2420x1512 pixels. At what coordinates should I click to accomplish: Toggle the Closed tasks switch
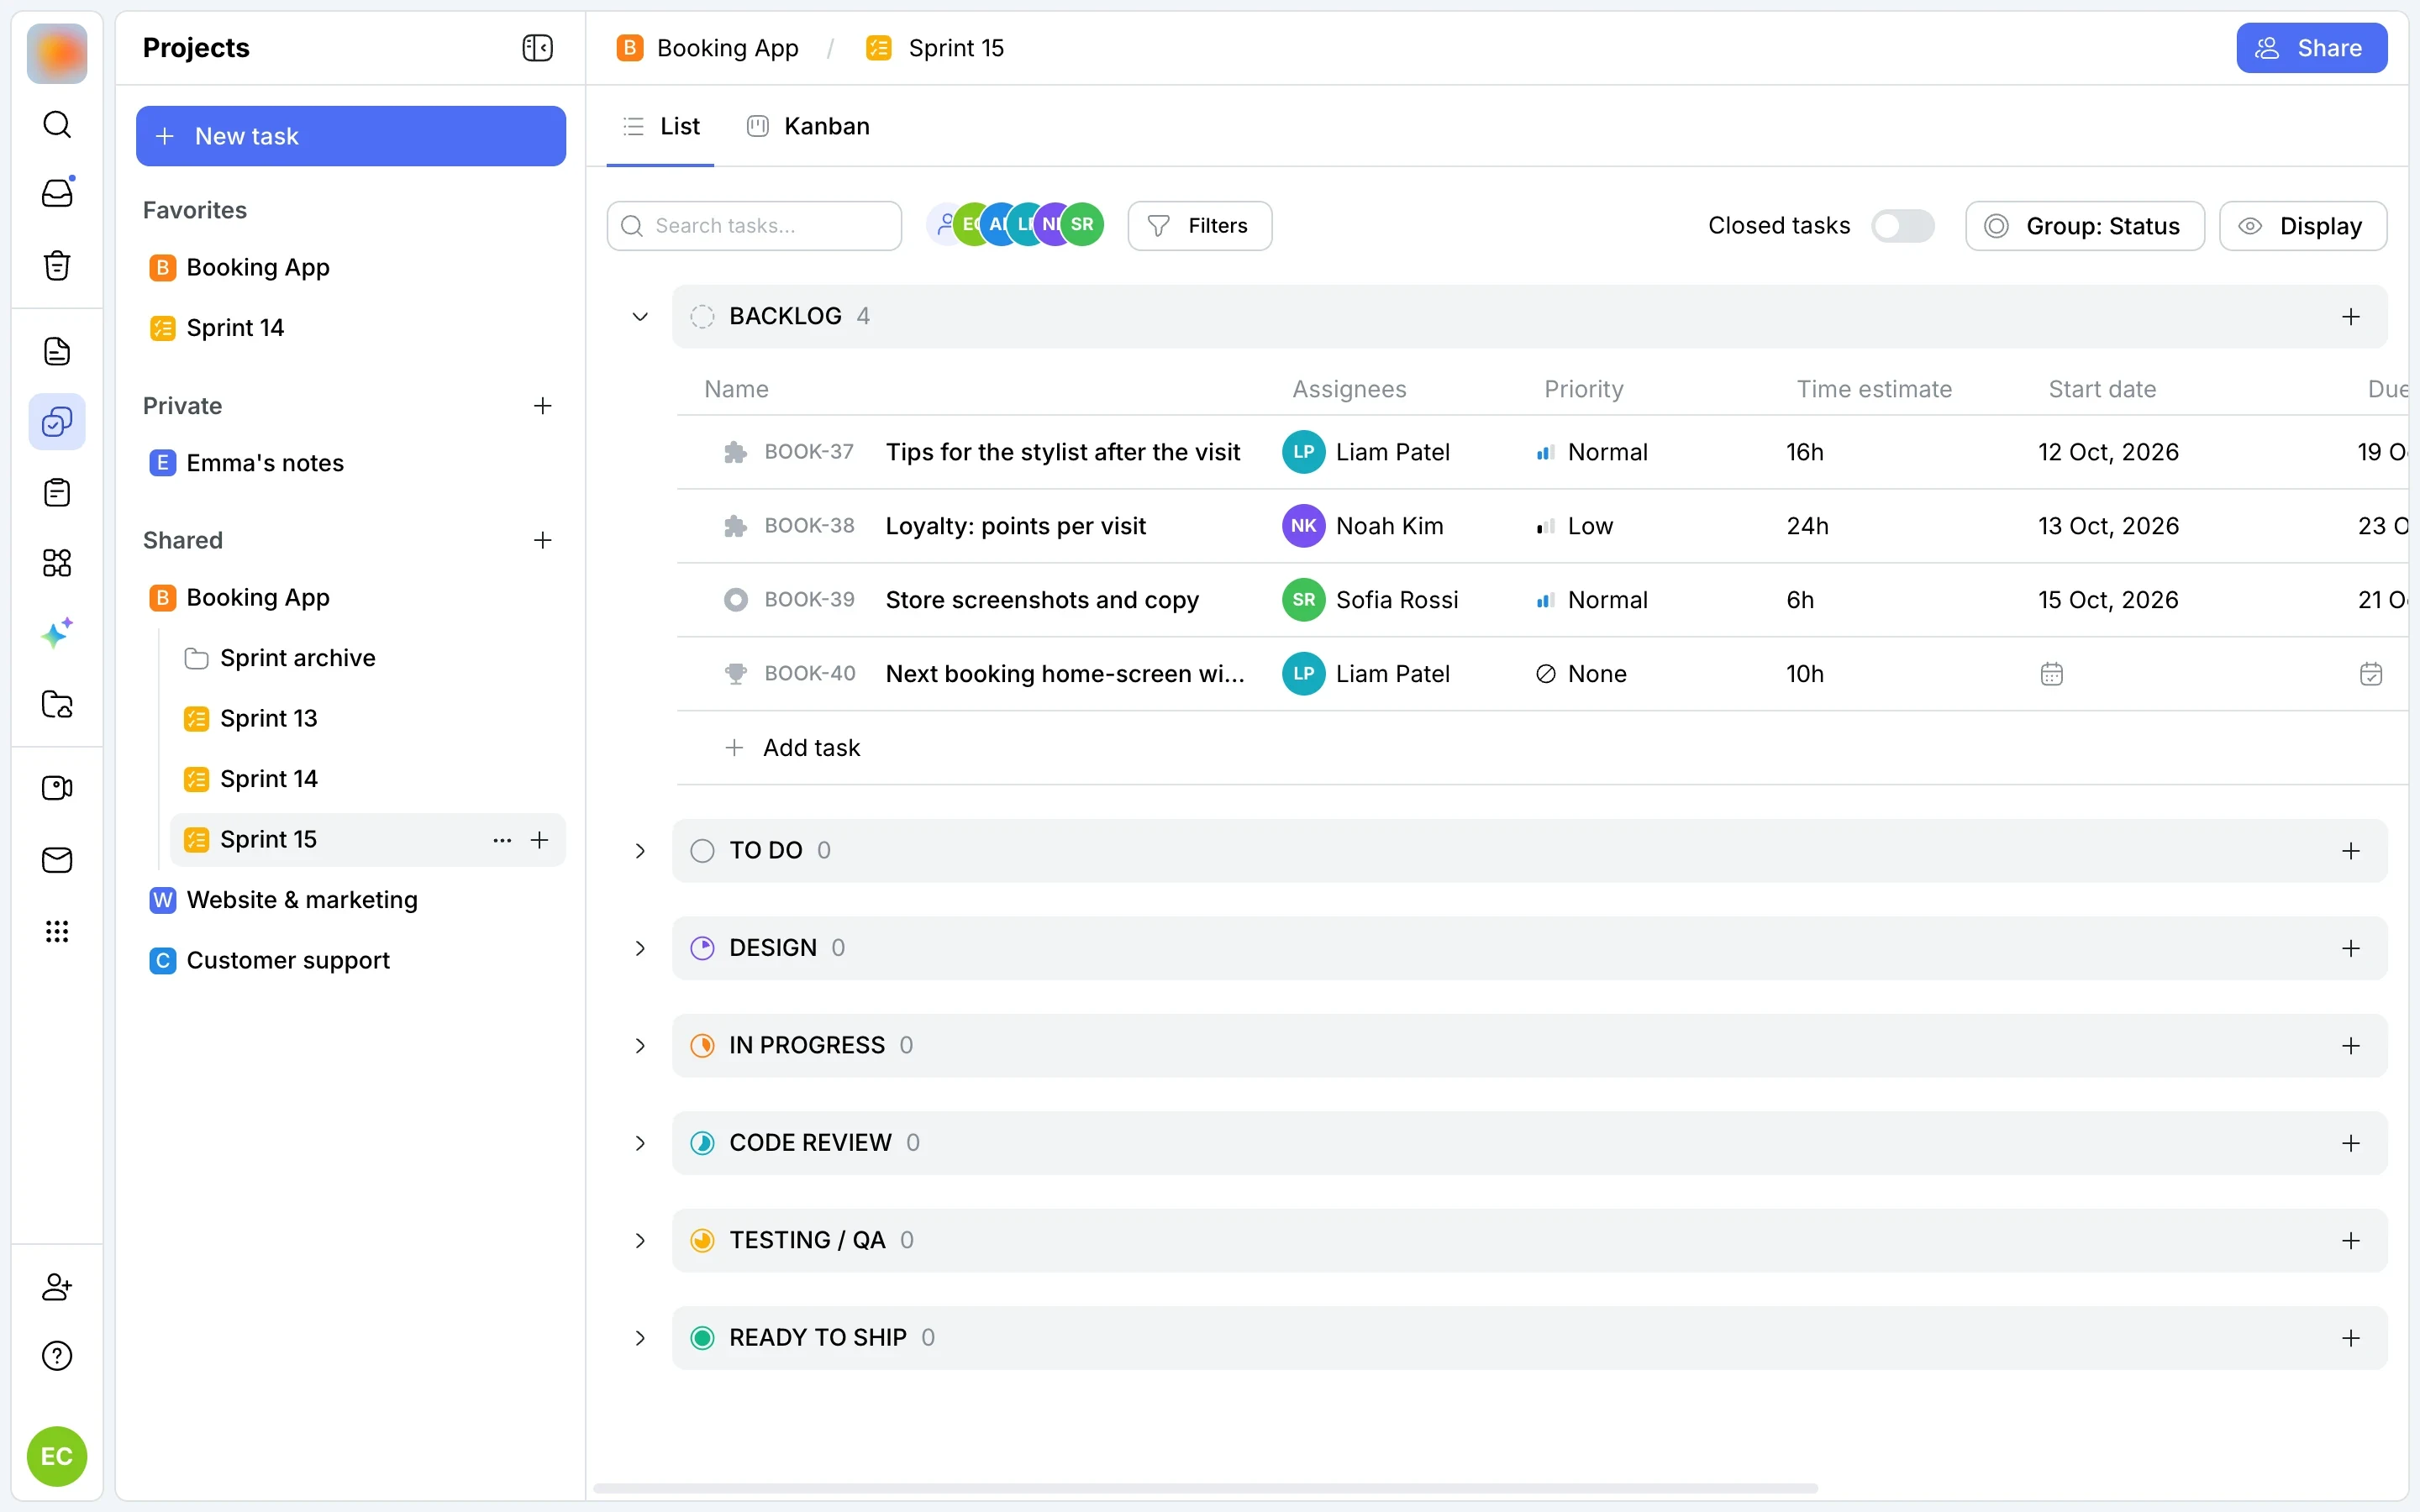pyautogui.click(x=1902, y=226)
